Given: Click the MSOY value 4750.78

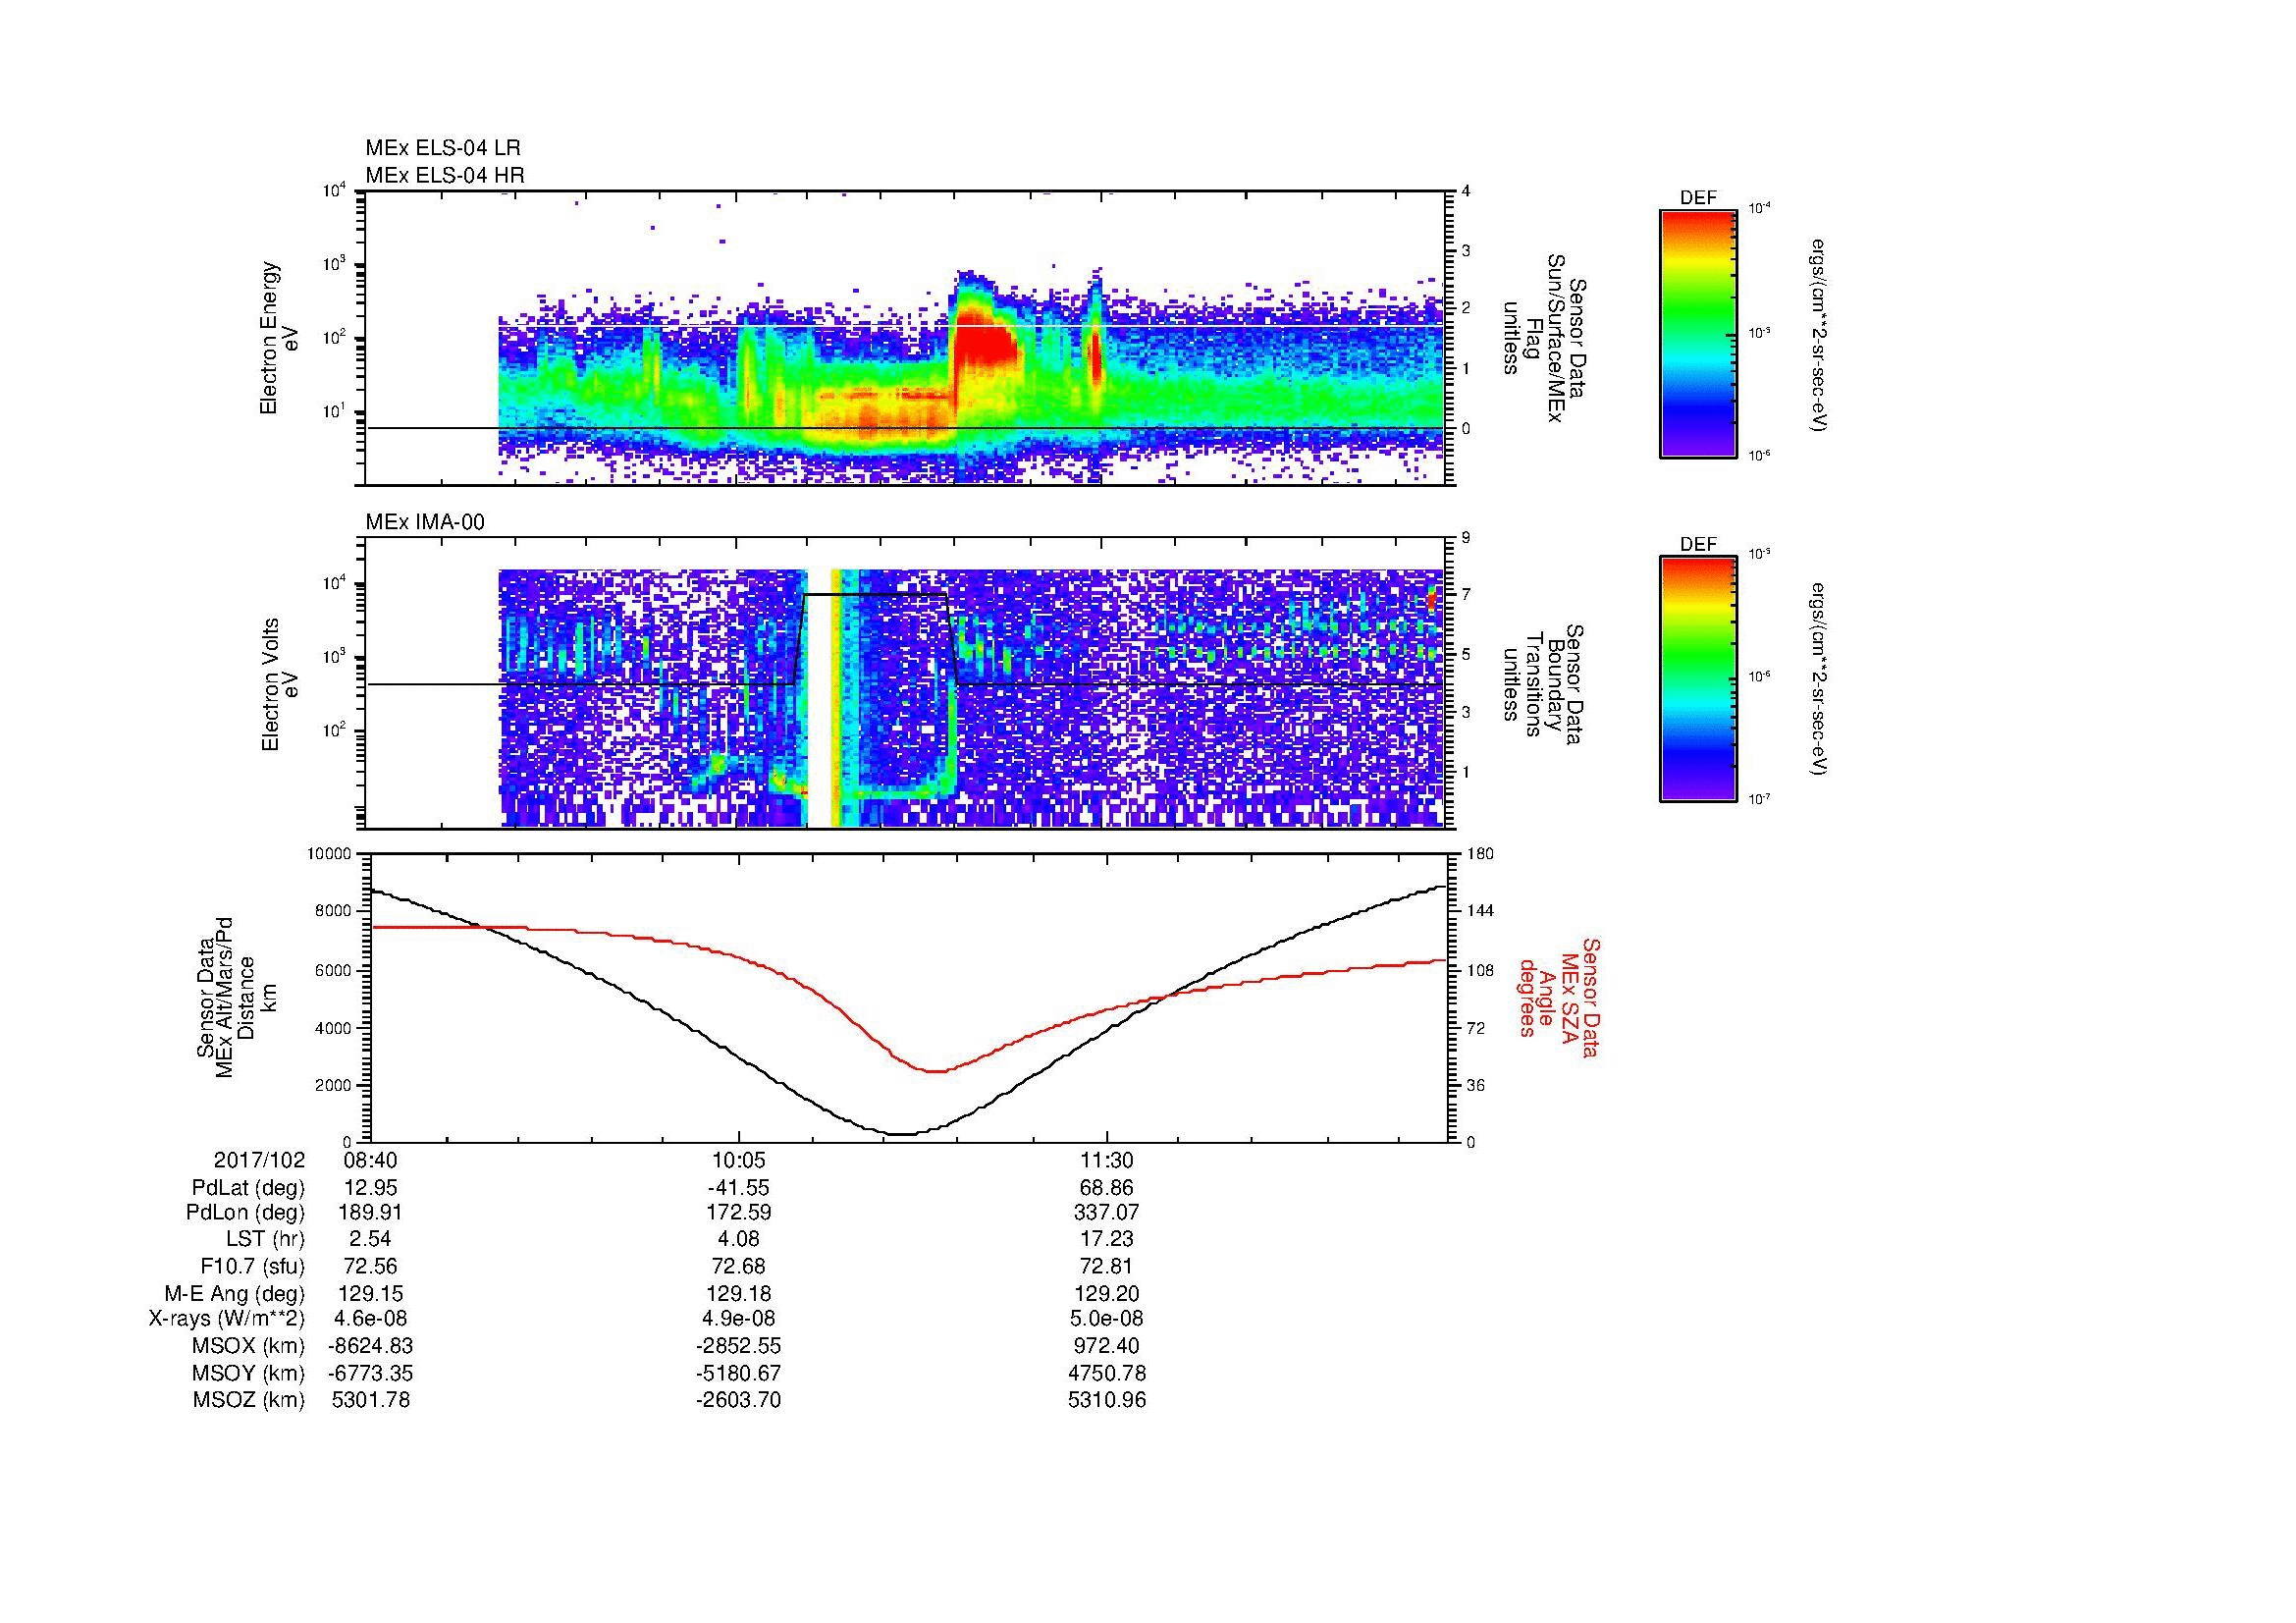Looking at the screenshot, I should [x=1106, y=1374].
